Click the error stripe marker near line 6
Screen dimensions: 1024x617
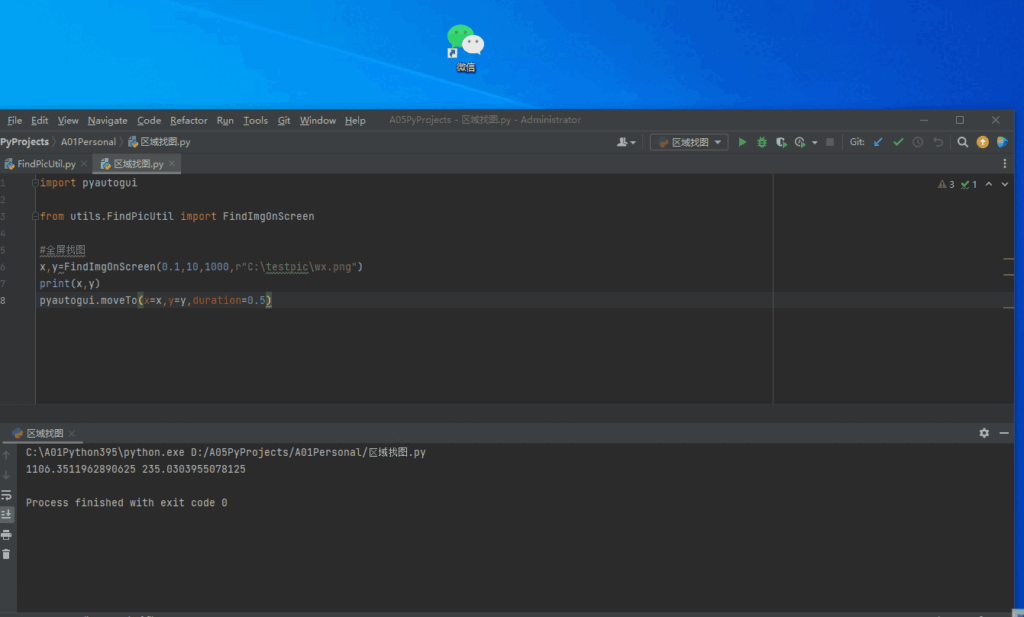[x=1008, y=259]
